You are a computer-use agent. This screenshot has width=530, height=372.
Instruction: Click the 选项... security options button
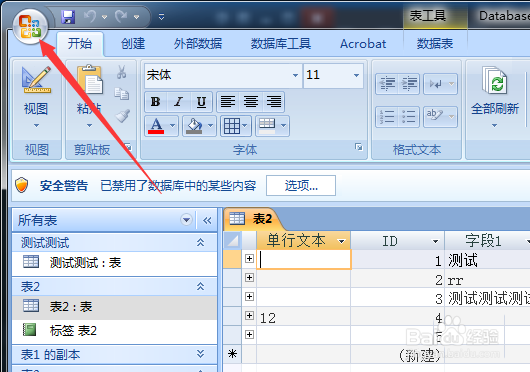point(301,185)
